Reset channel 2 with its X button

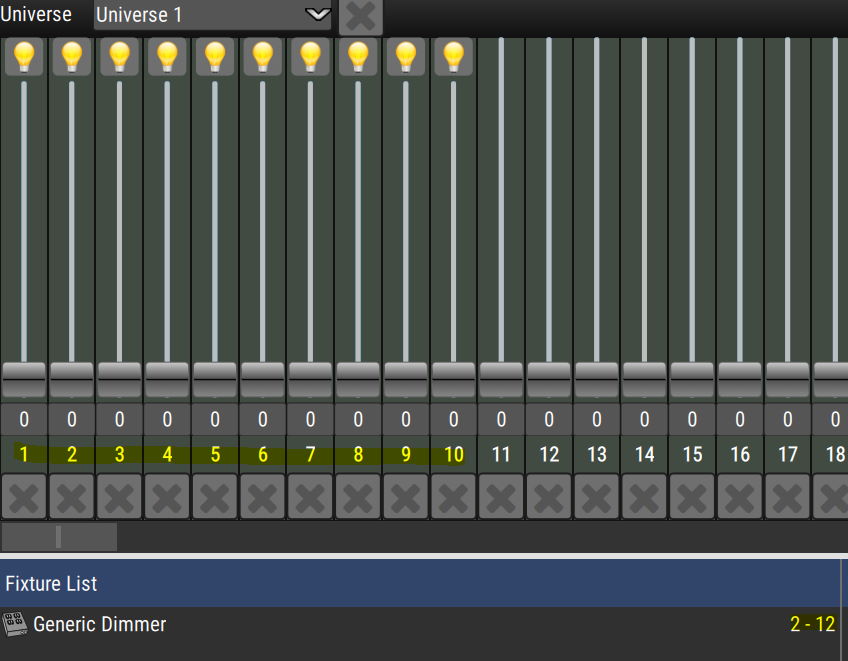pos(71,497)
